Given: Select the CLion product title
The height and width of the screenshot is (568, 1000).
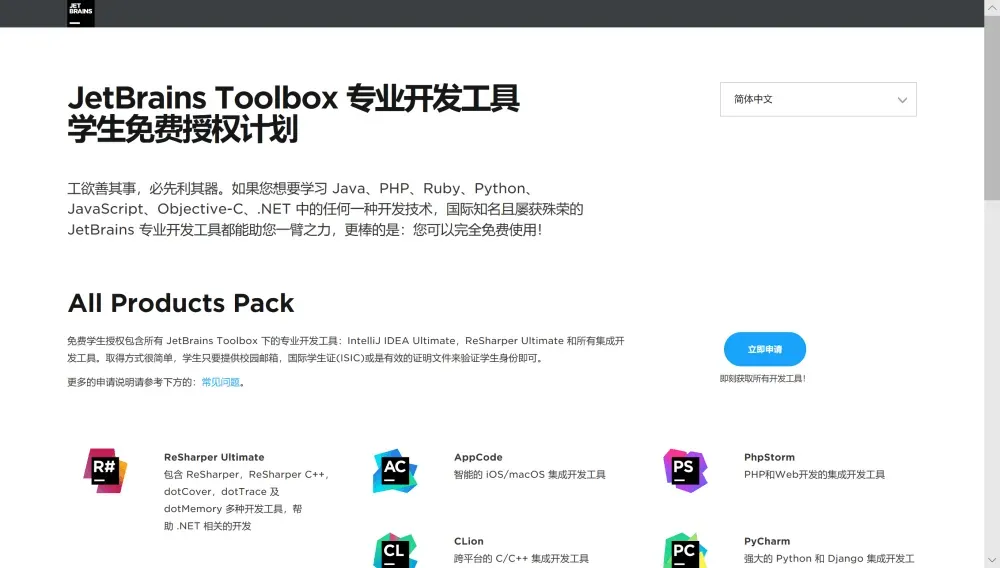Looking at the screenshot, I should [469, 541].
